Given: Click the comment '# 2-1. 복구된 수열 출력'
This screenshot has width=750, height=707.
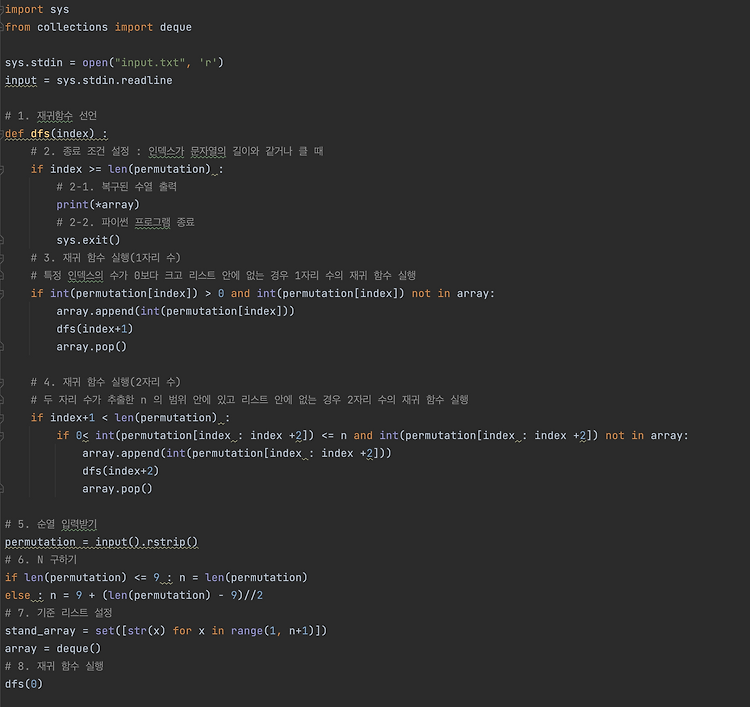Looking at the screenshot, I should click(116, 187).
